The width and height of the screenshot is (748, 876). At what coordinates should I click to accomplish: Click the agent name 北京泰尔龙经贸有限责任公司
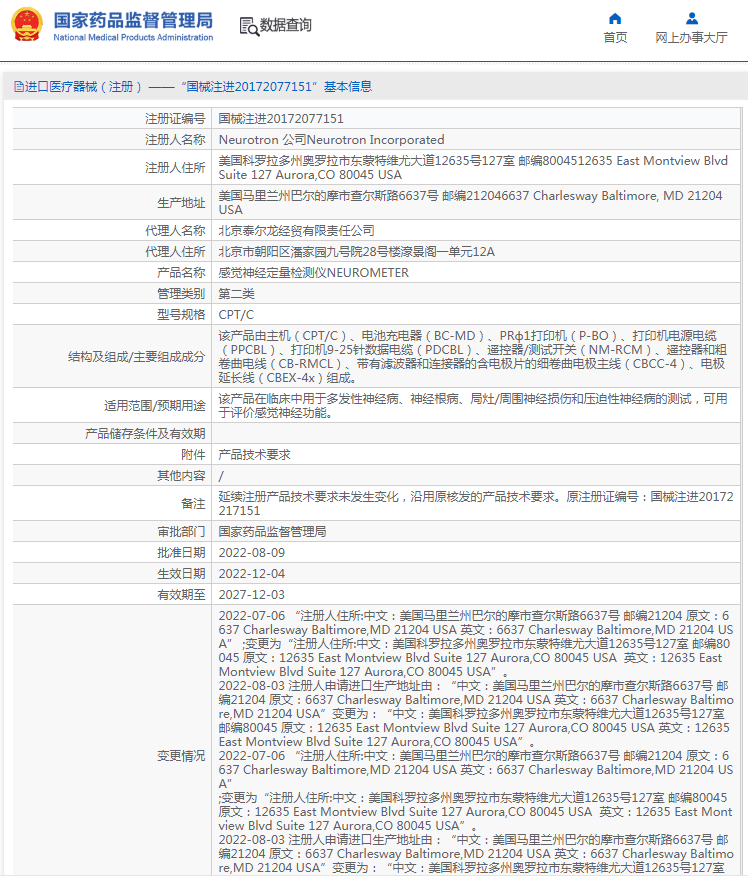pyautogui.click(x=297, y=230)
